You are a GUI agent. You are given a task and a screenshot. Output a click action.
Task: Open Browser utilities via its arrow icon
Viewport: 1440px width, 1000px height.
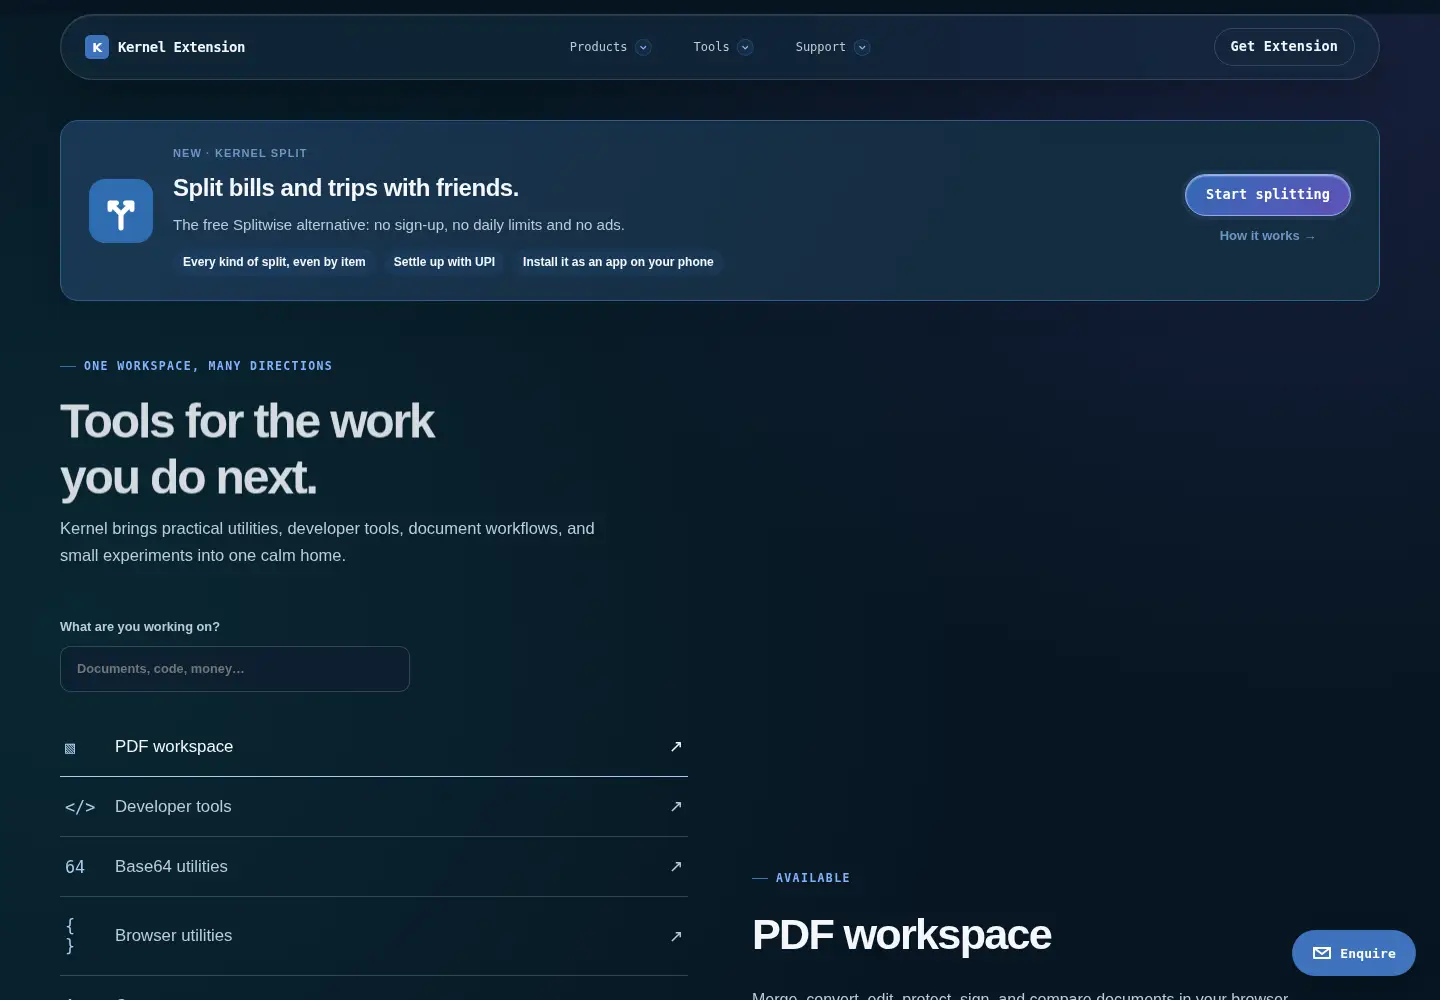tap(676, 936)
